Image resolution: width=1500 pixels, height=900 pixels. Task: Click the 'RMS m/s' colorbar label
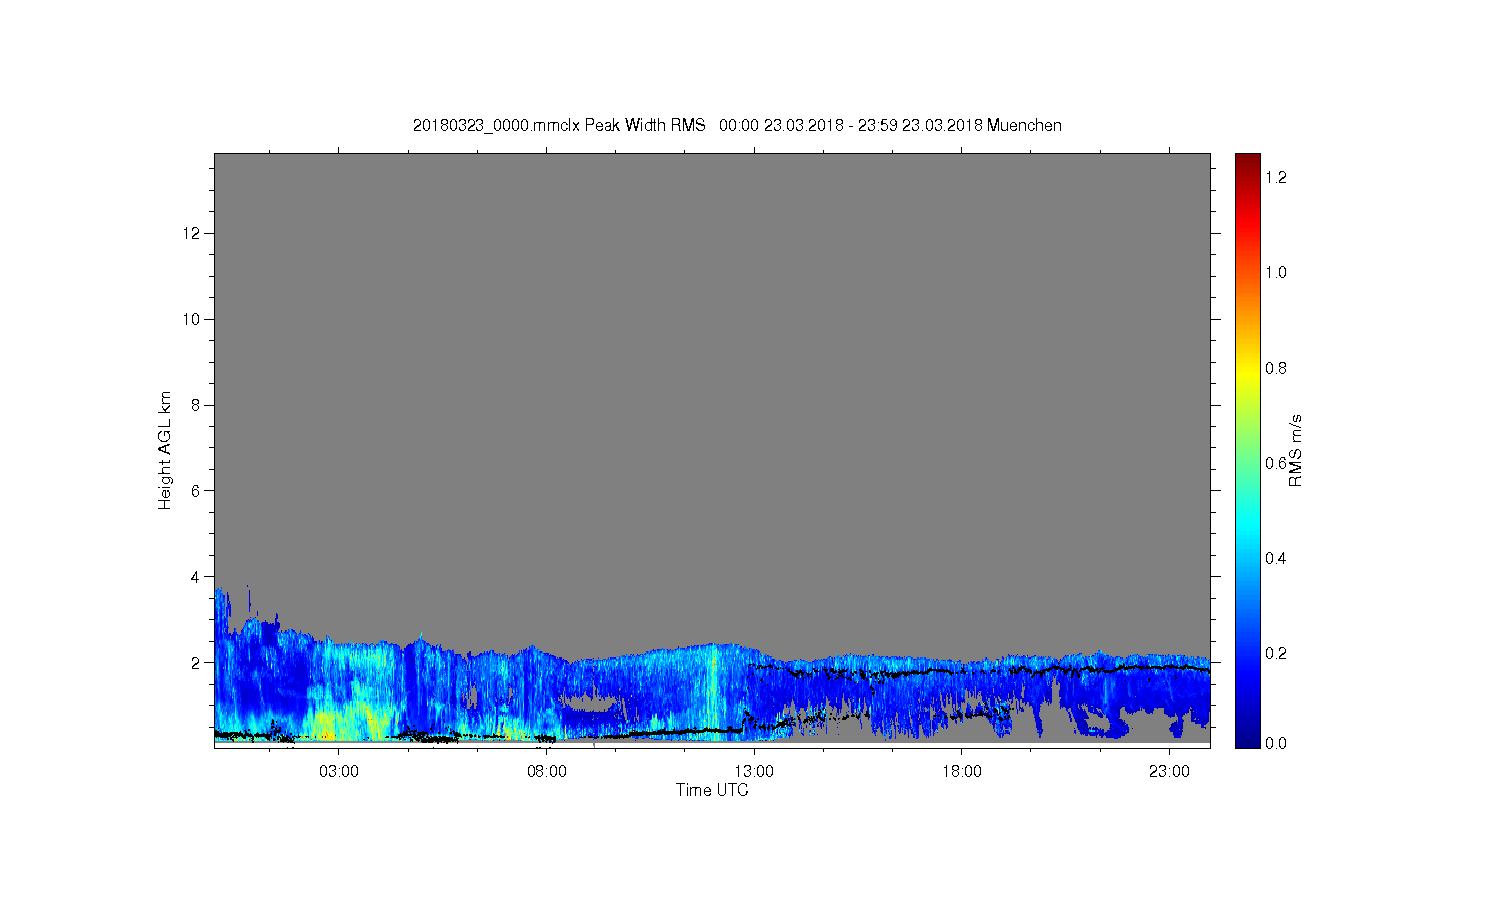pos(1295,450)
